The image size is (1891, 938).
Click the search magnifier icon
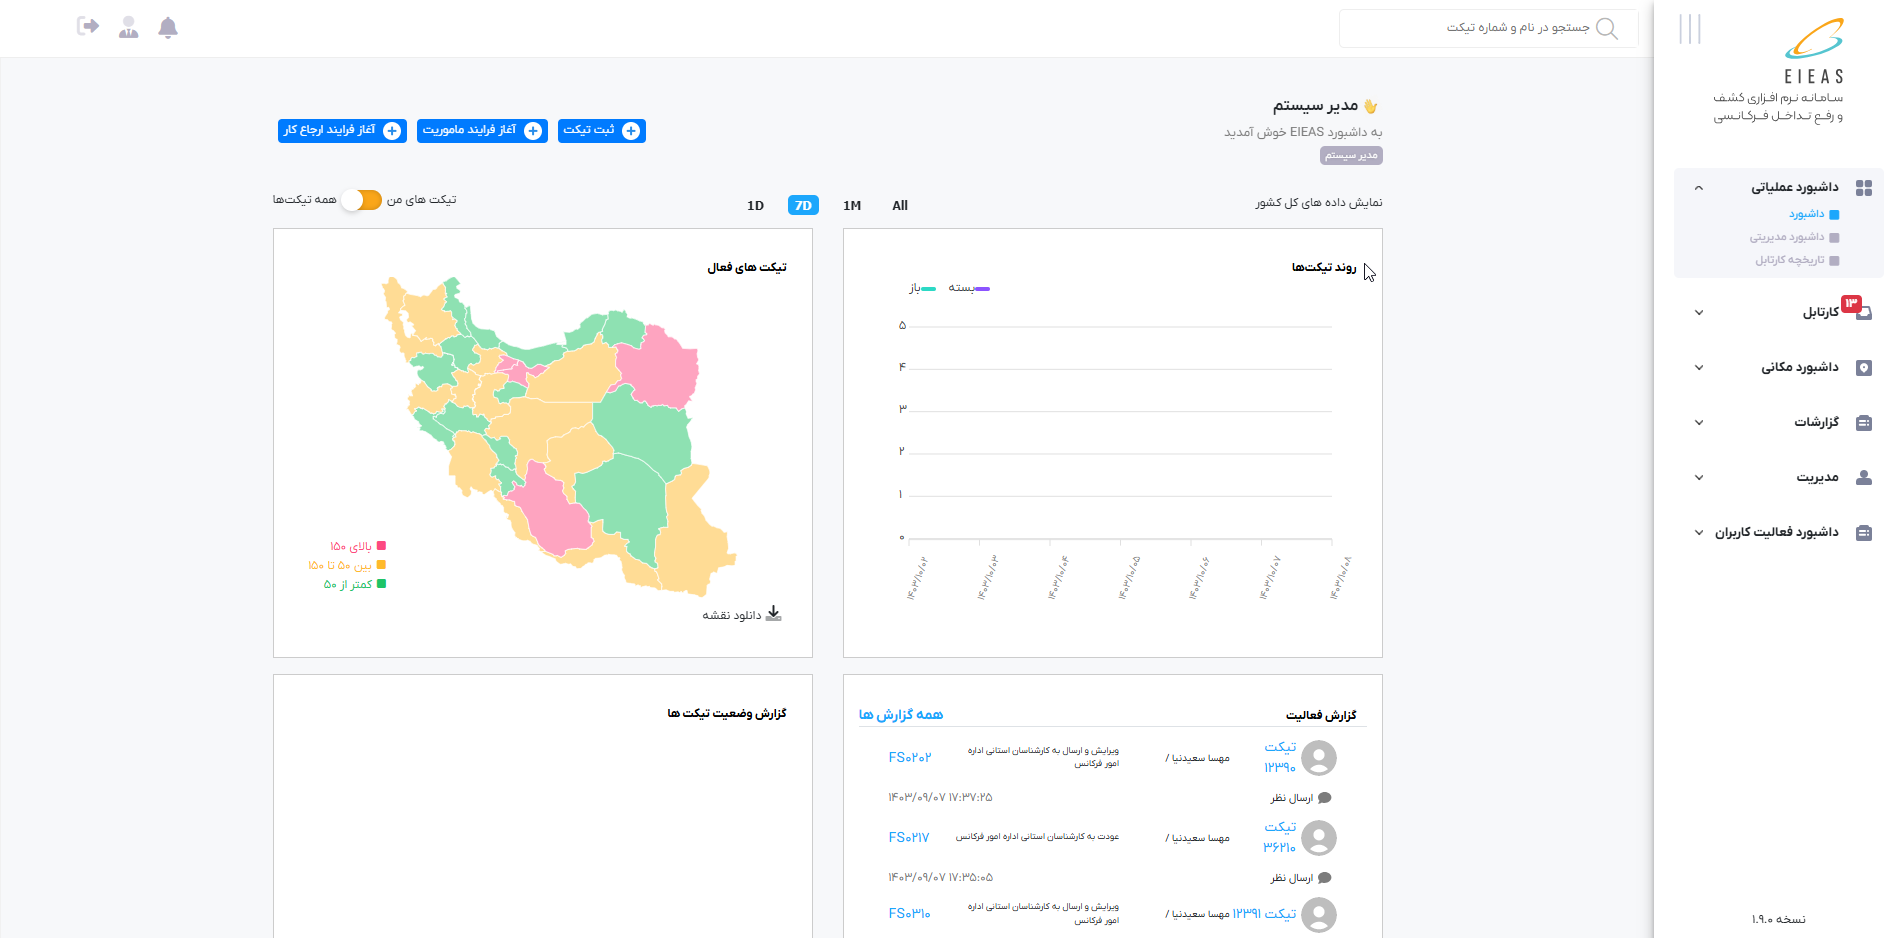click(x=1606, y=29)
